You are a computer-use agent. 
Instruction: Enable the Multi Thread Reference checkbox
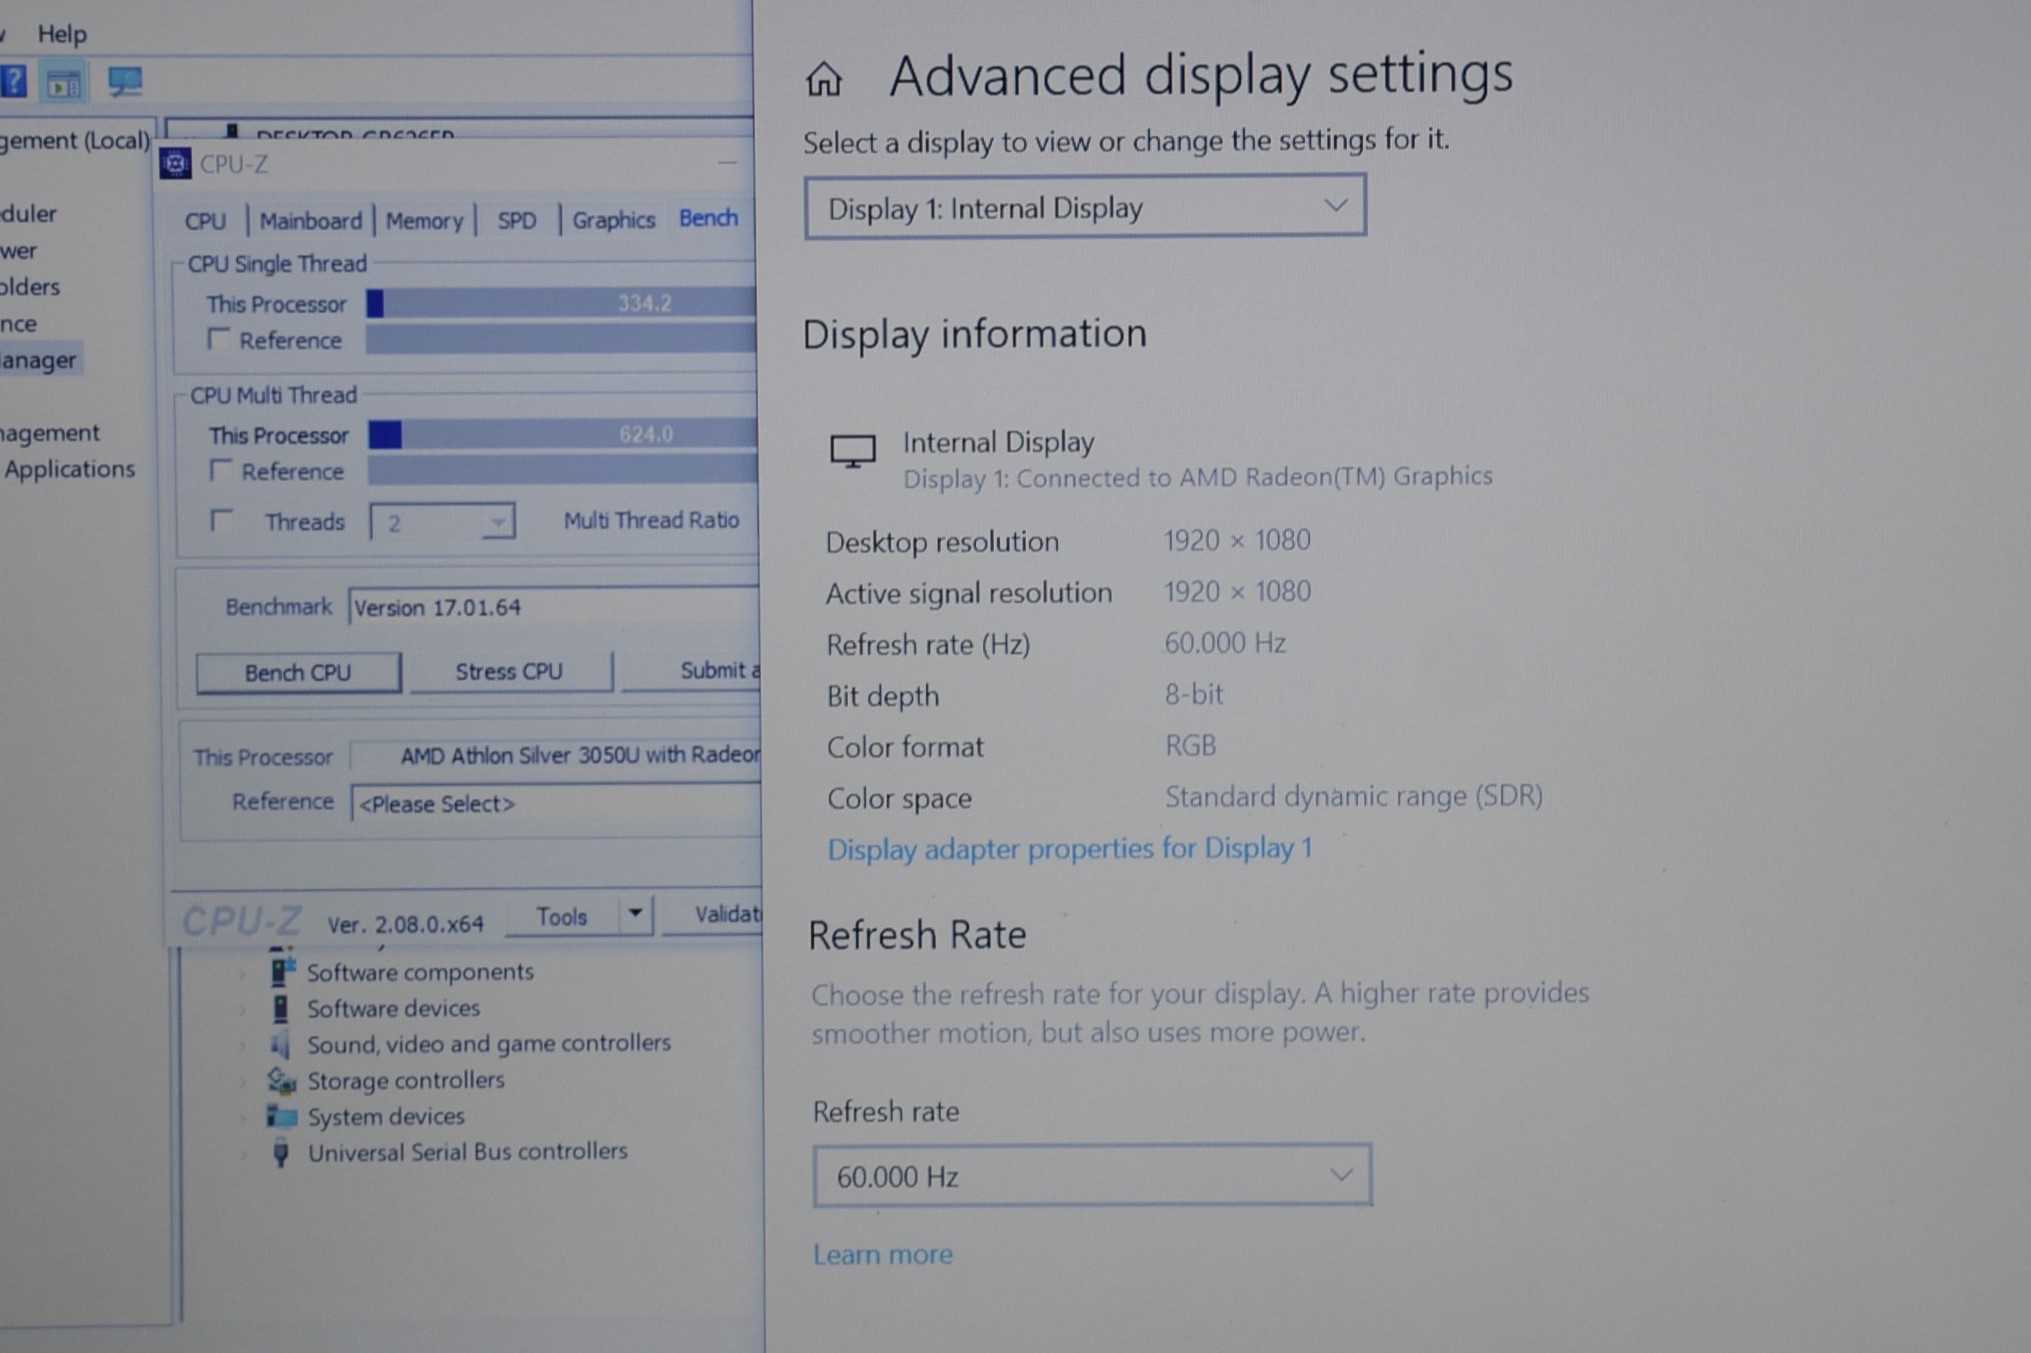coord(220,470)
